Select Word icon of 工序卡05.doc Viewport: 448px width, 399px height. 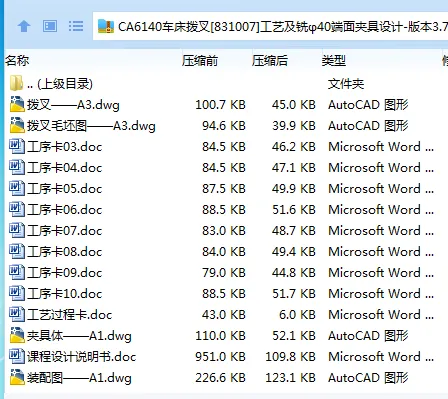point(17,188)
